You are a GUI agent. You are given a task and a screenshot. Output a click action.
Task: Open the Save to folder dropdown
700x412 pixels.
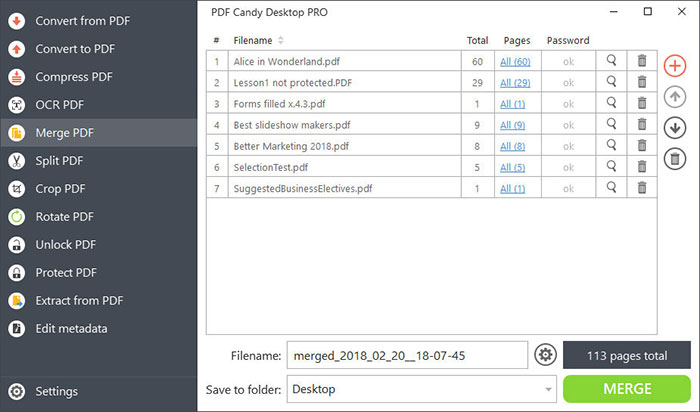[422, 389]
